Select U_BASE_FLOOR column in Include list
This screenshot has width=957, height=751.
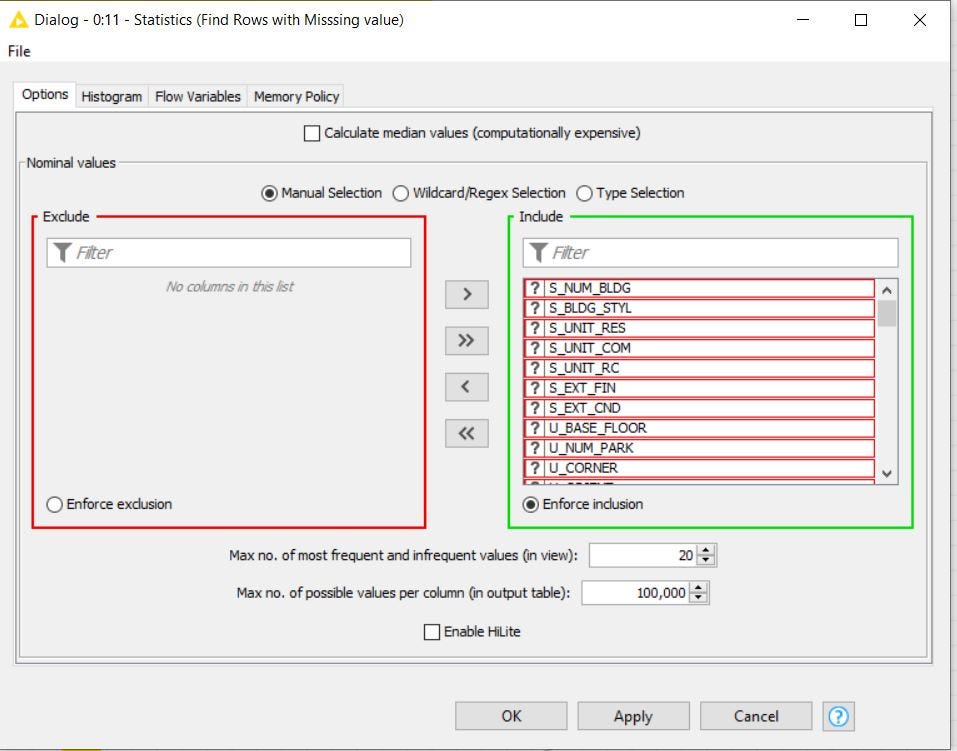(699, 428)
